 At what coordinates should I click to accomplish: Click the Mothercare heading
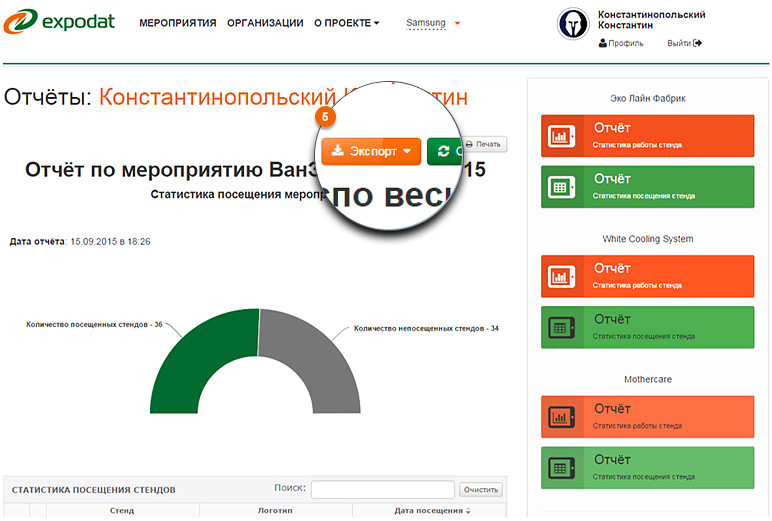(x=647, y=379)
